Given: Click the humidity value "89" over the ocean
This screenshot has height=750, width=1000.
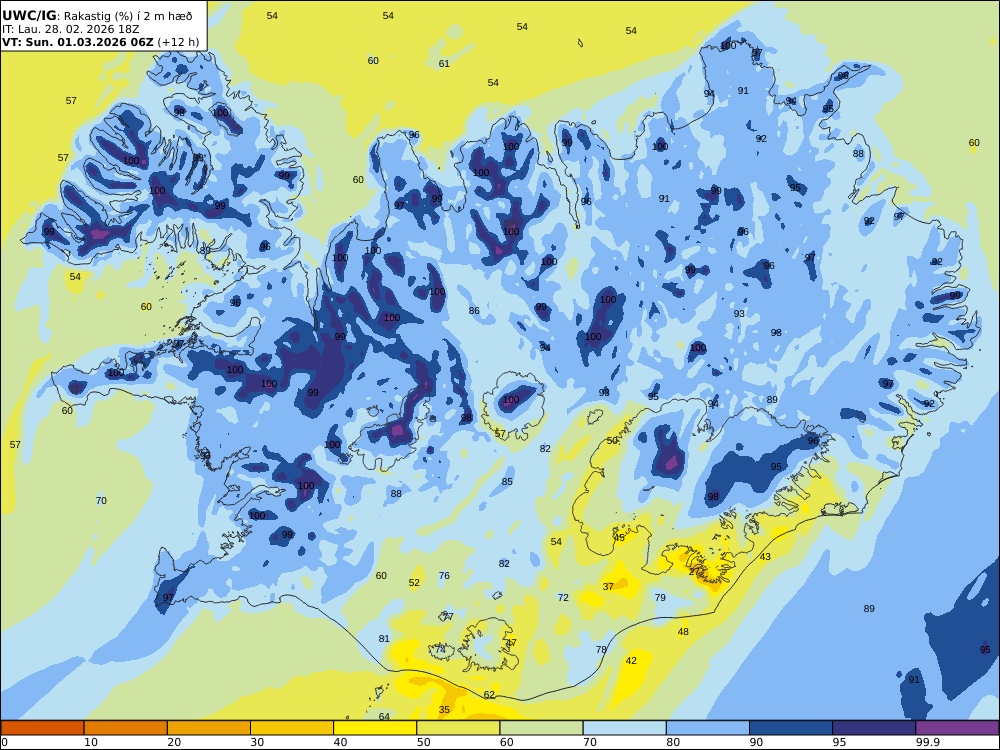Looking at the screenshot, I should pyautogui.click(x=869, y=608).
